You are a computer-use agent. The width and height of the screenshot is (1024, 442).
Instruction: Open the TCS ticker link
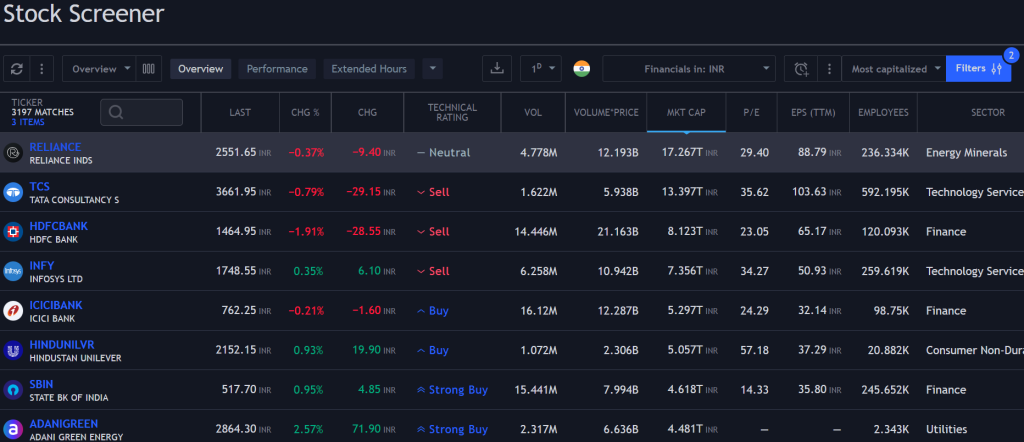[x=40, y=187]
